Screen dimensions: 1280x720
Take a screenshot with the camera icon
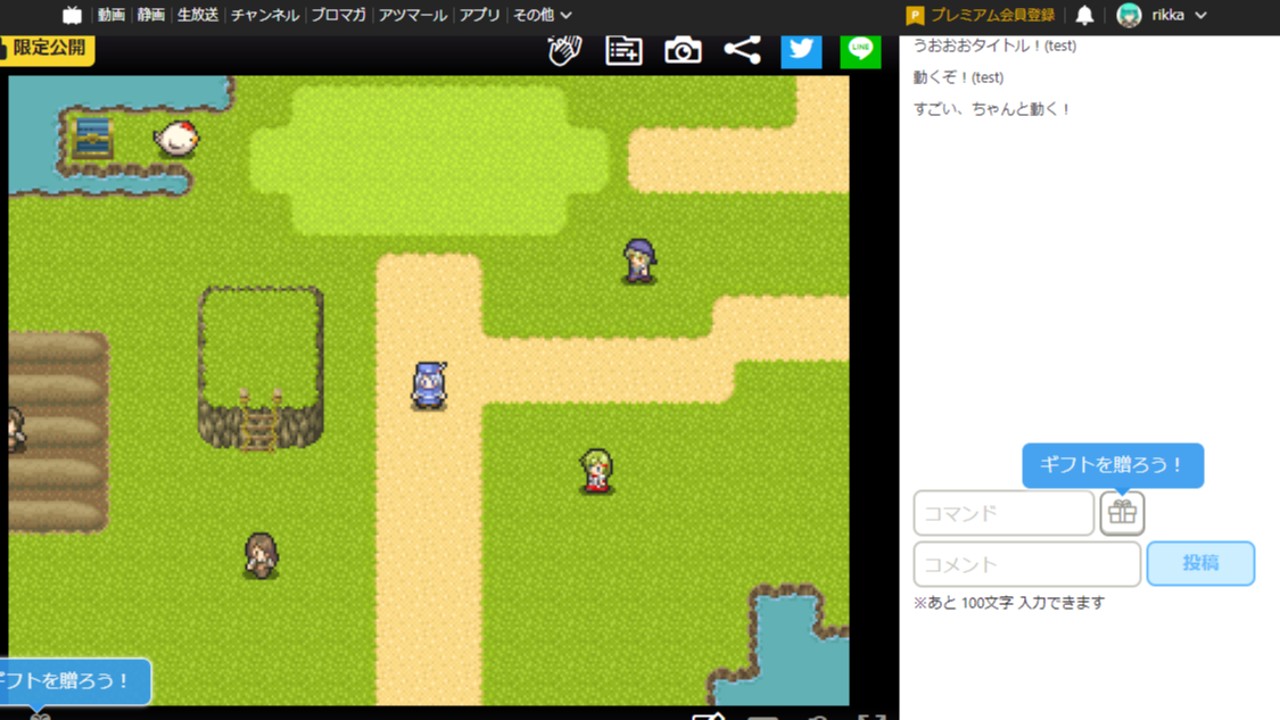[683, 50]
